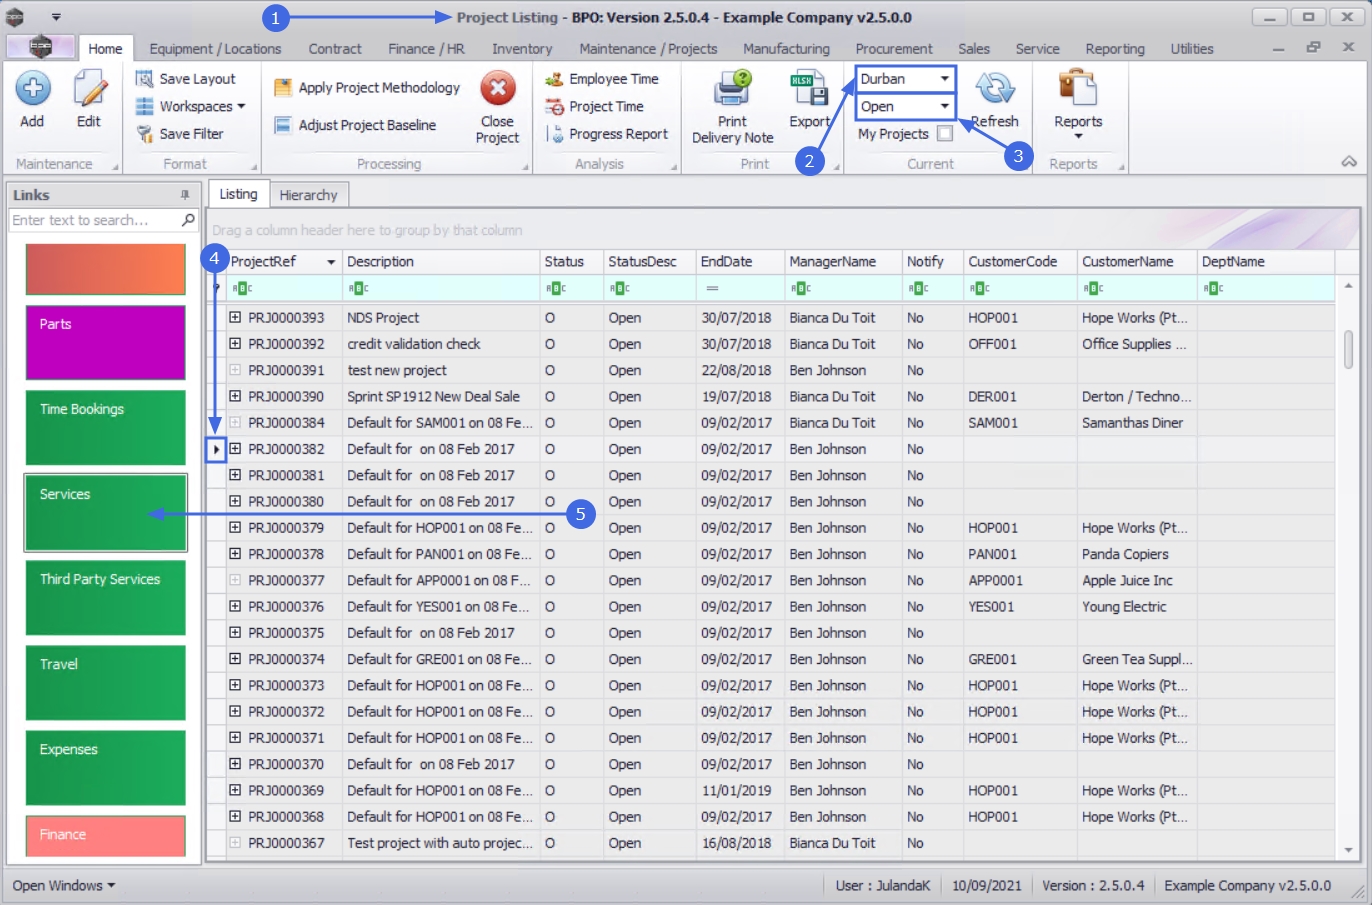1372x905 pixels.
Task: Open the Durban site dropdown
Action: [944, 79]
